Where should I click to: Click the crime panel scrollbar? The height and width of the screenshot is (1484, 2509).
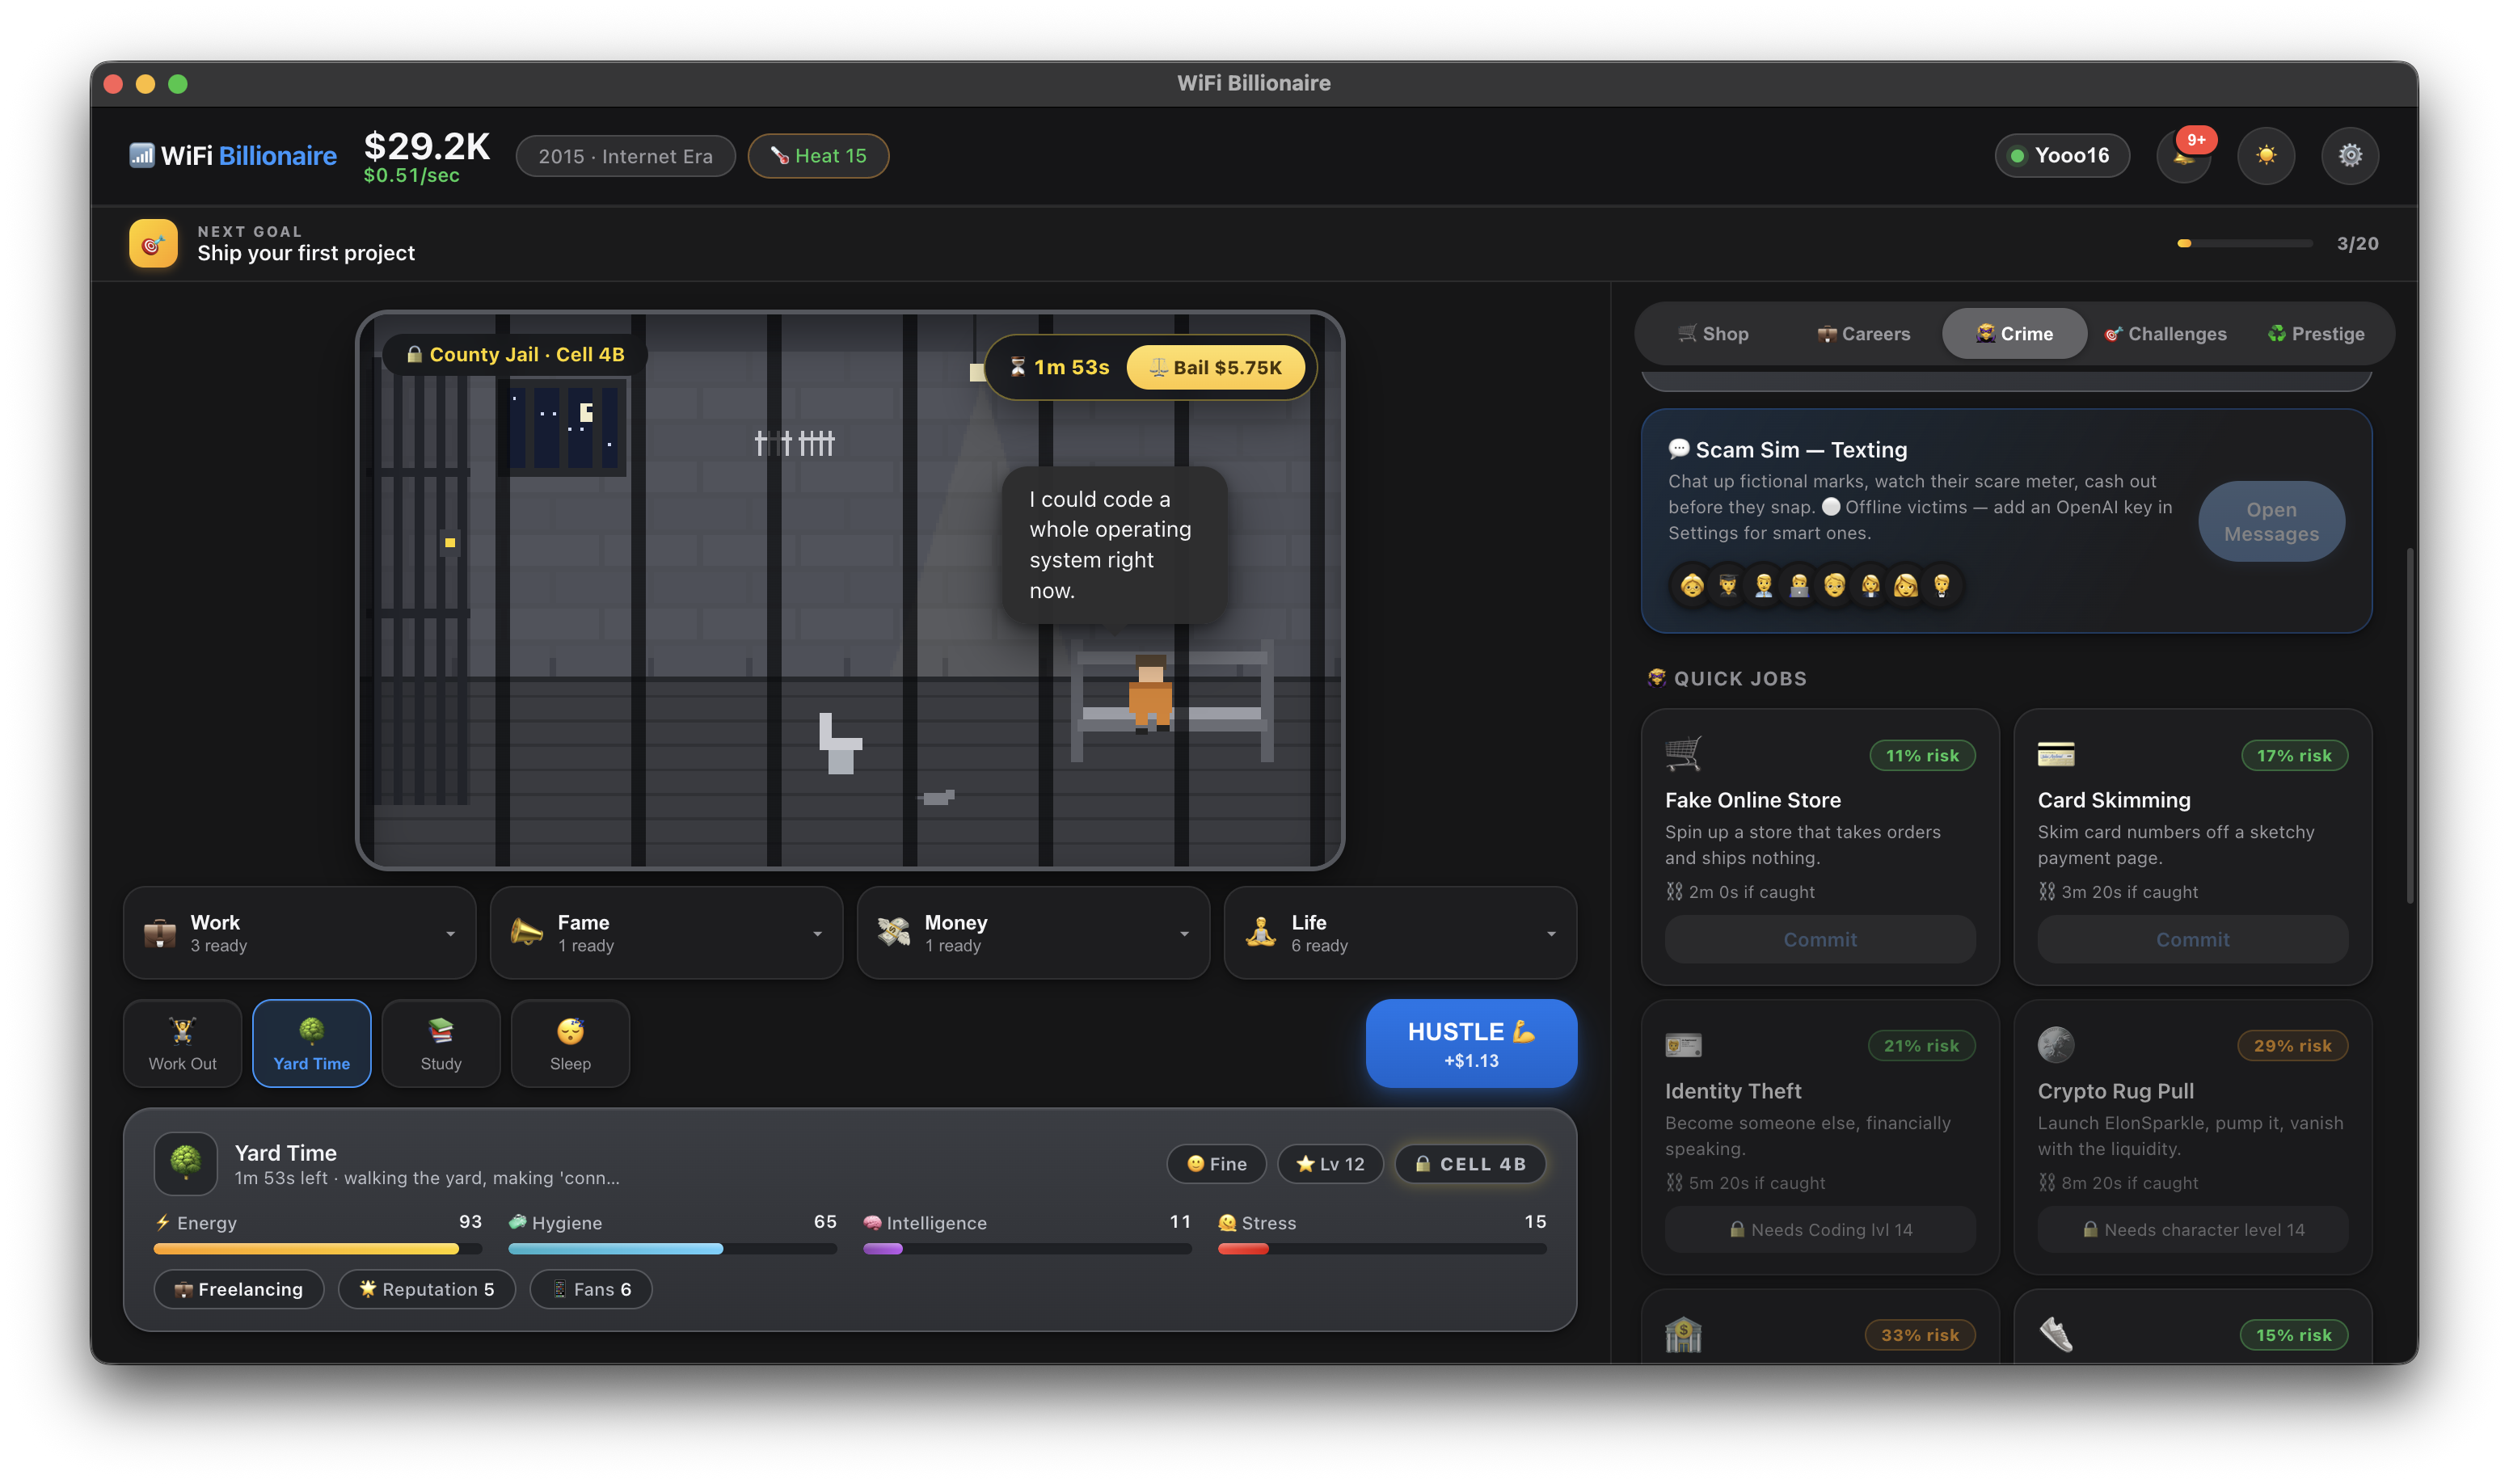(x=2410, y=725)
